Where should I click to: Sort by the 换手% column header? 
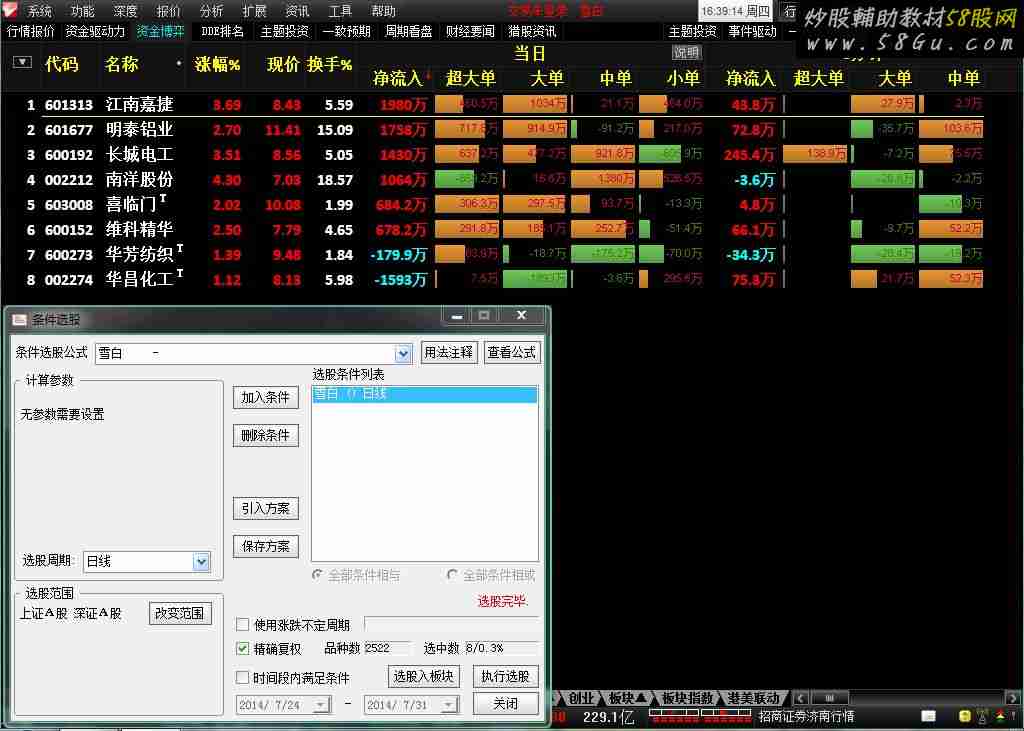click(x=330, y=64)
